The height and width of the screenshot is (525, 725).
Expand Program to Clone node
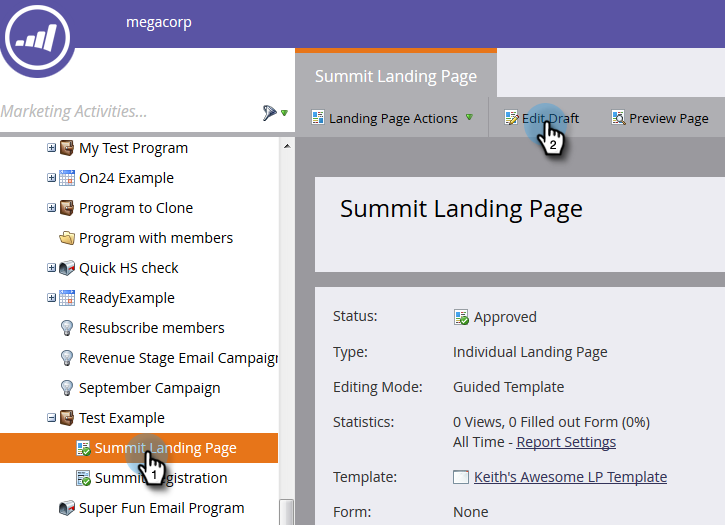tap(51, 208)
